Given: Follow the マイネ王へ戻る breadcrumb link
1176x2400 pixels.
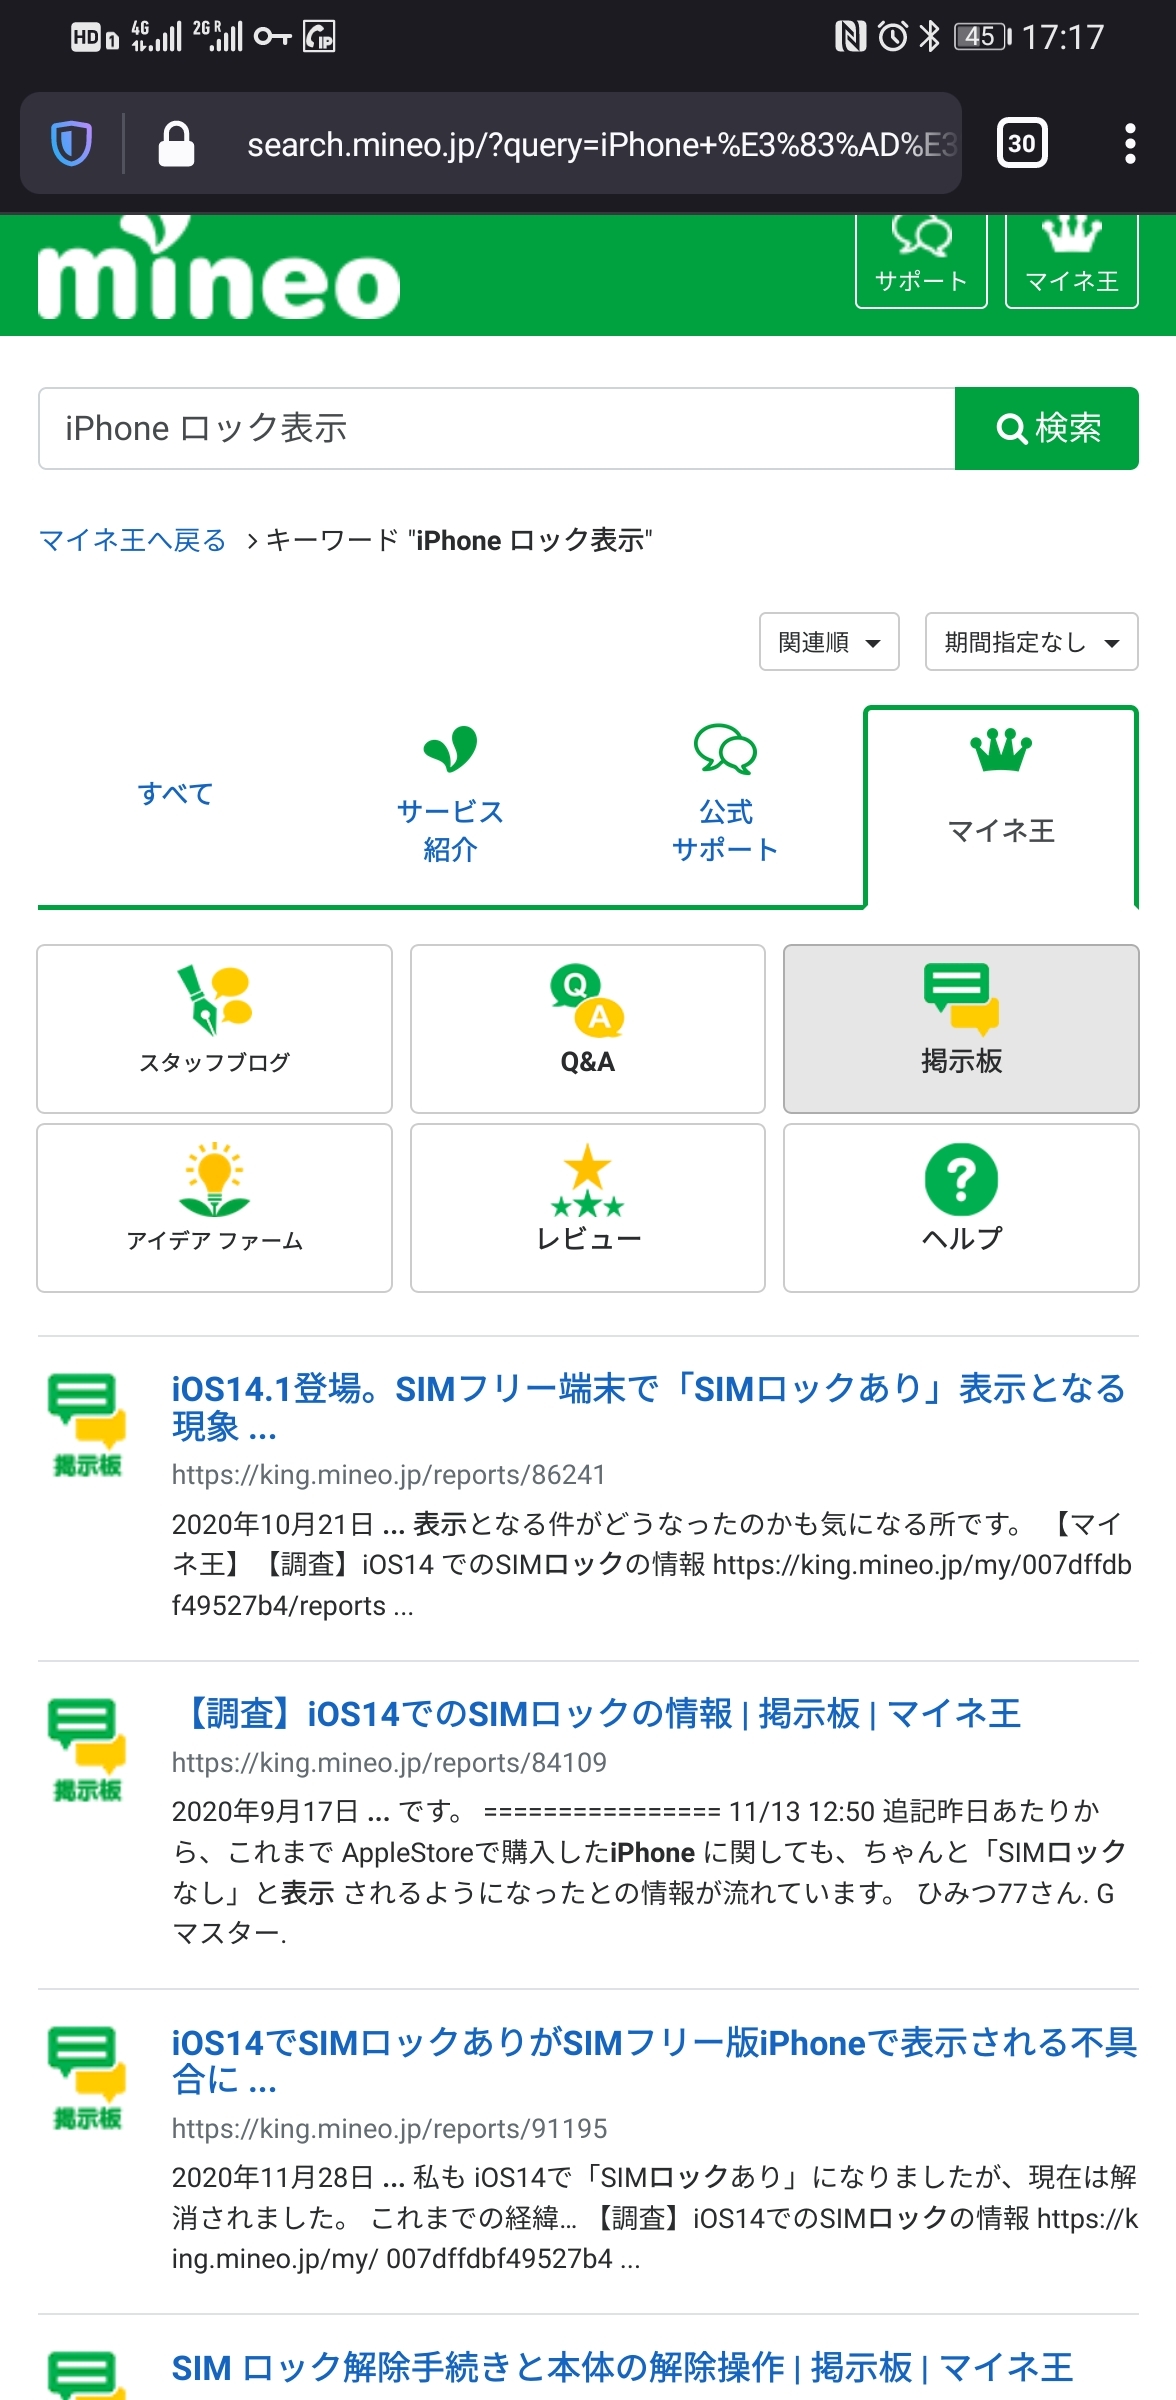Looking at the screenshot, I should coord(133,541).
